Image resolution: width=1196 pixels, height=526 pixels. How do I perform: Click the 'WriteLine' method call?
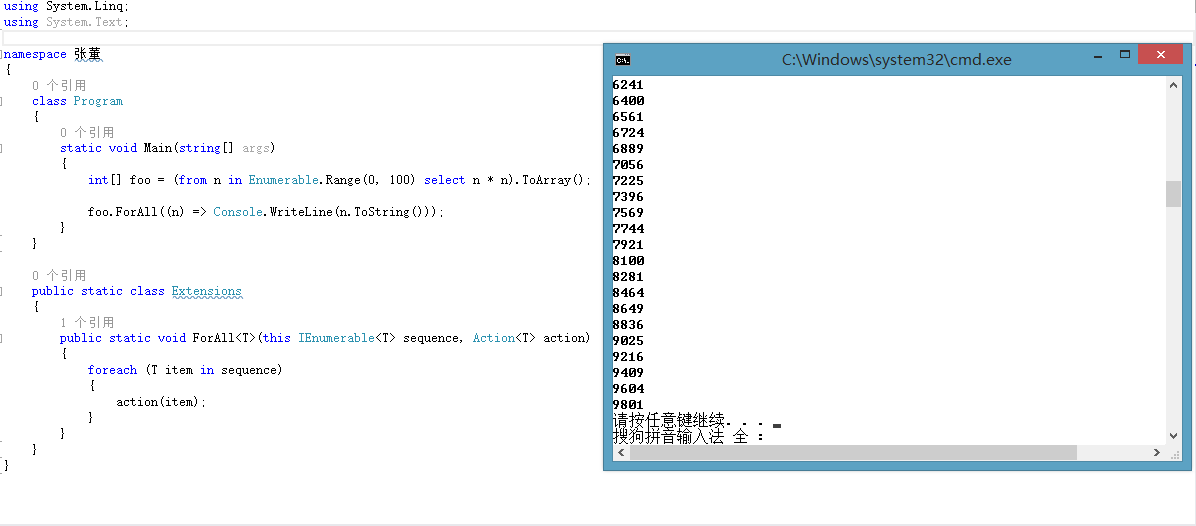(x=300, y=211)
